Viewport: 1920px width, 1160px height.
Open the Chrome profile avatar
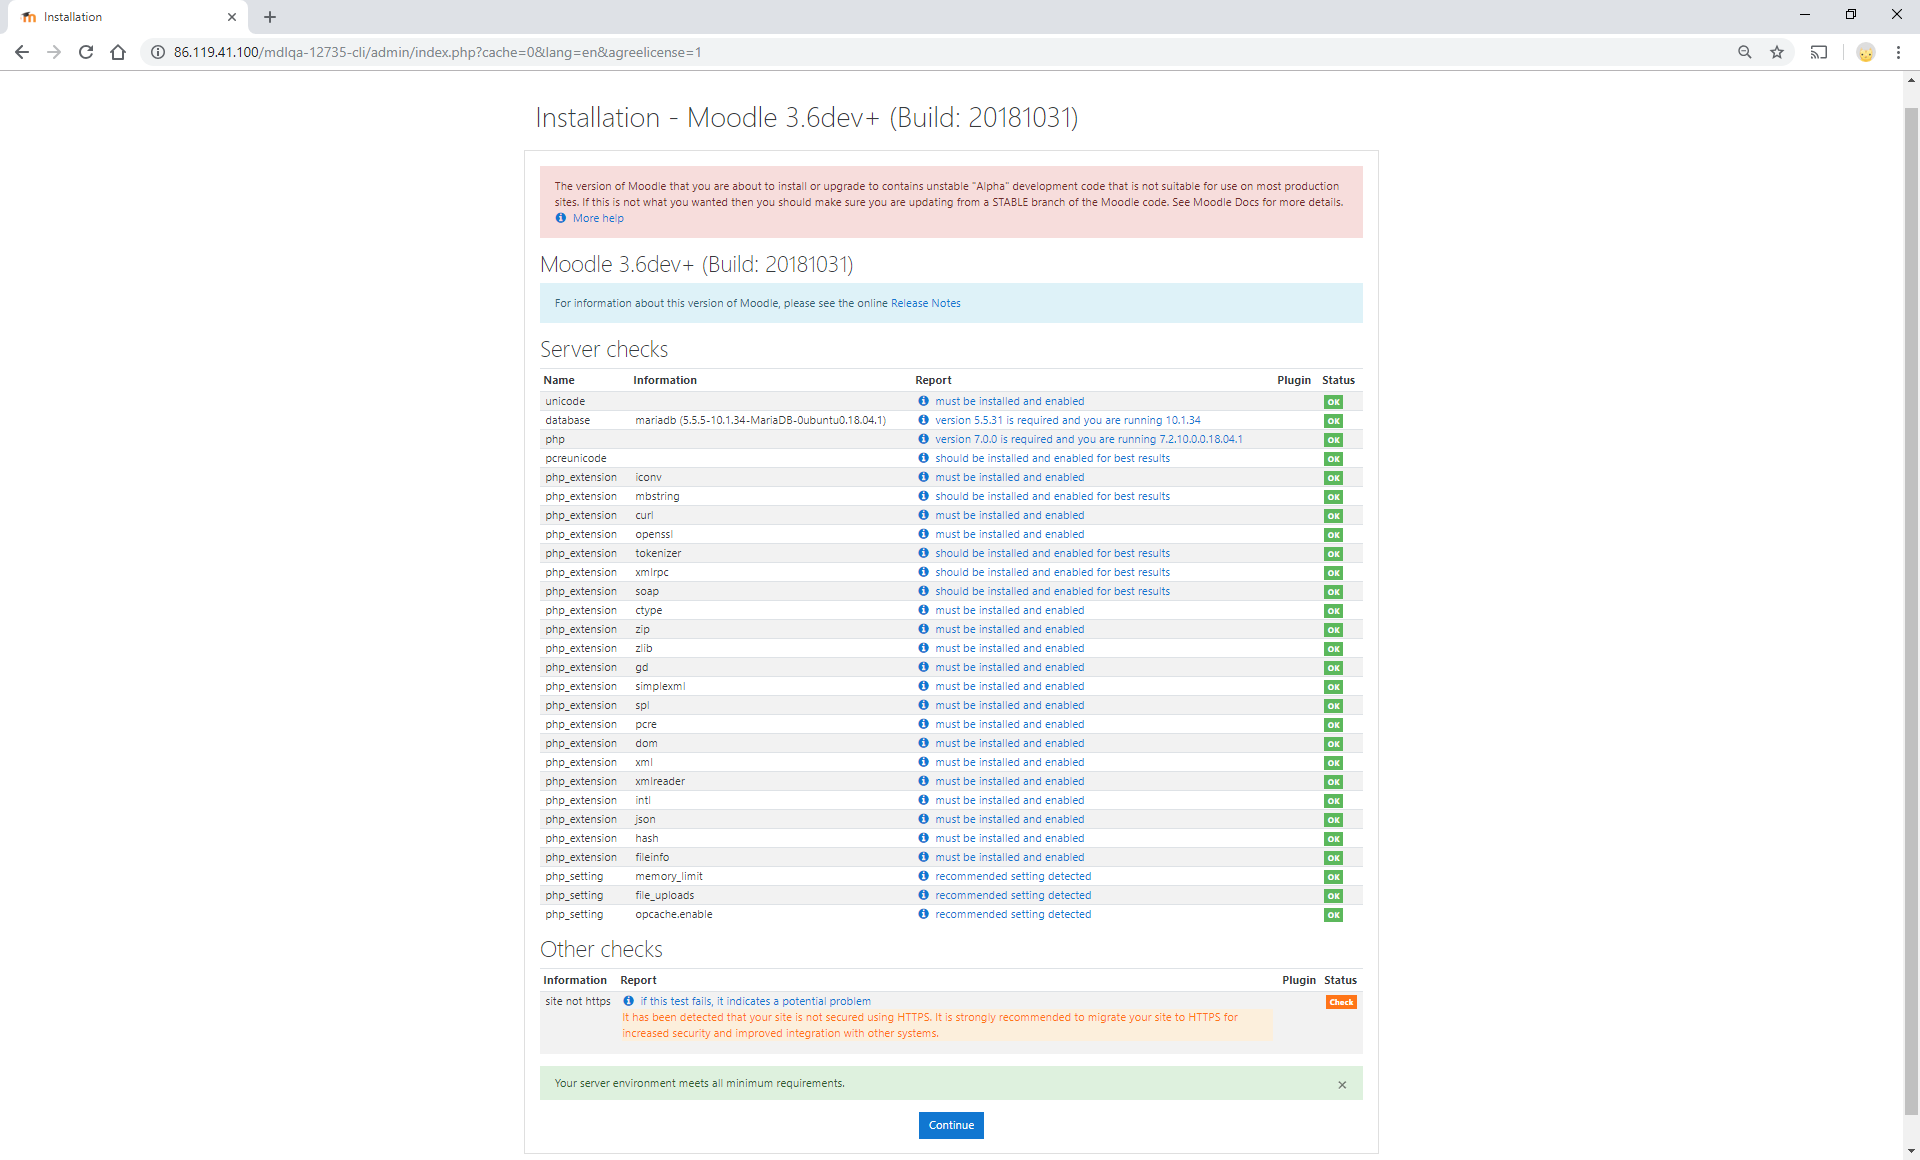tap(1866, 52)
